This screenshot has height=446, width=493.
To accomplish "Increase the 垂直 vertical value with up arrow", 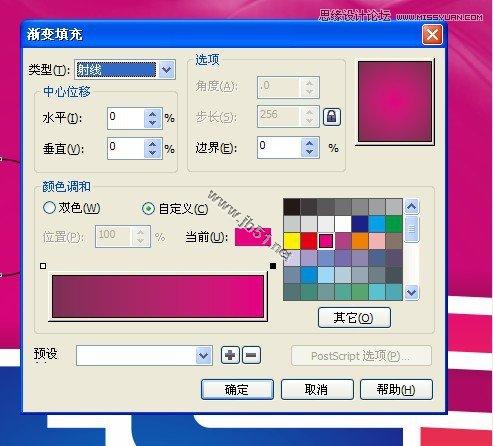I will tap(153, 144).
